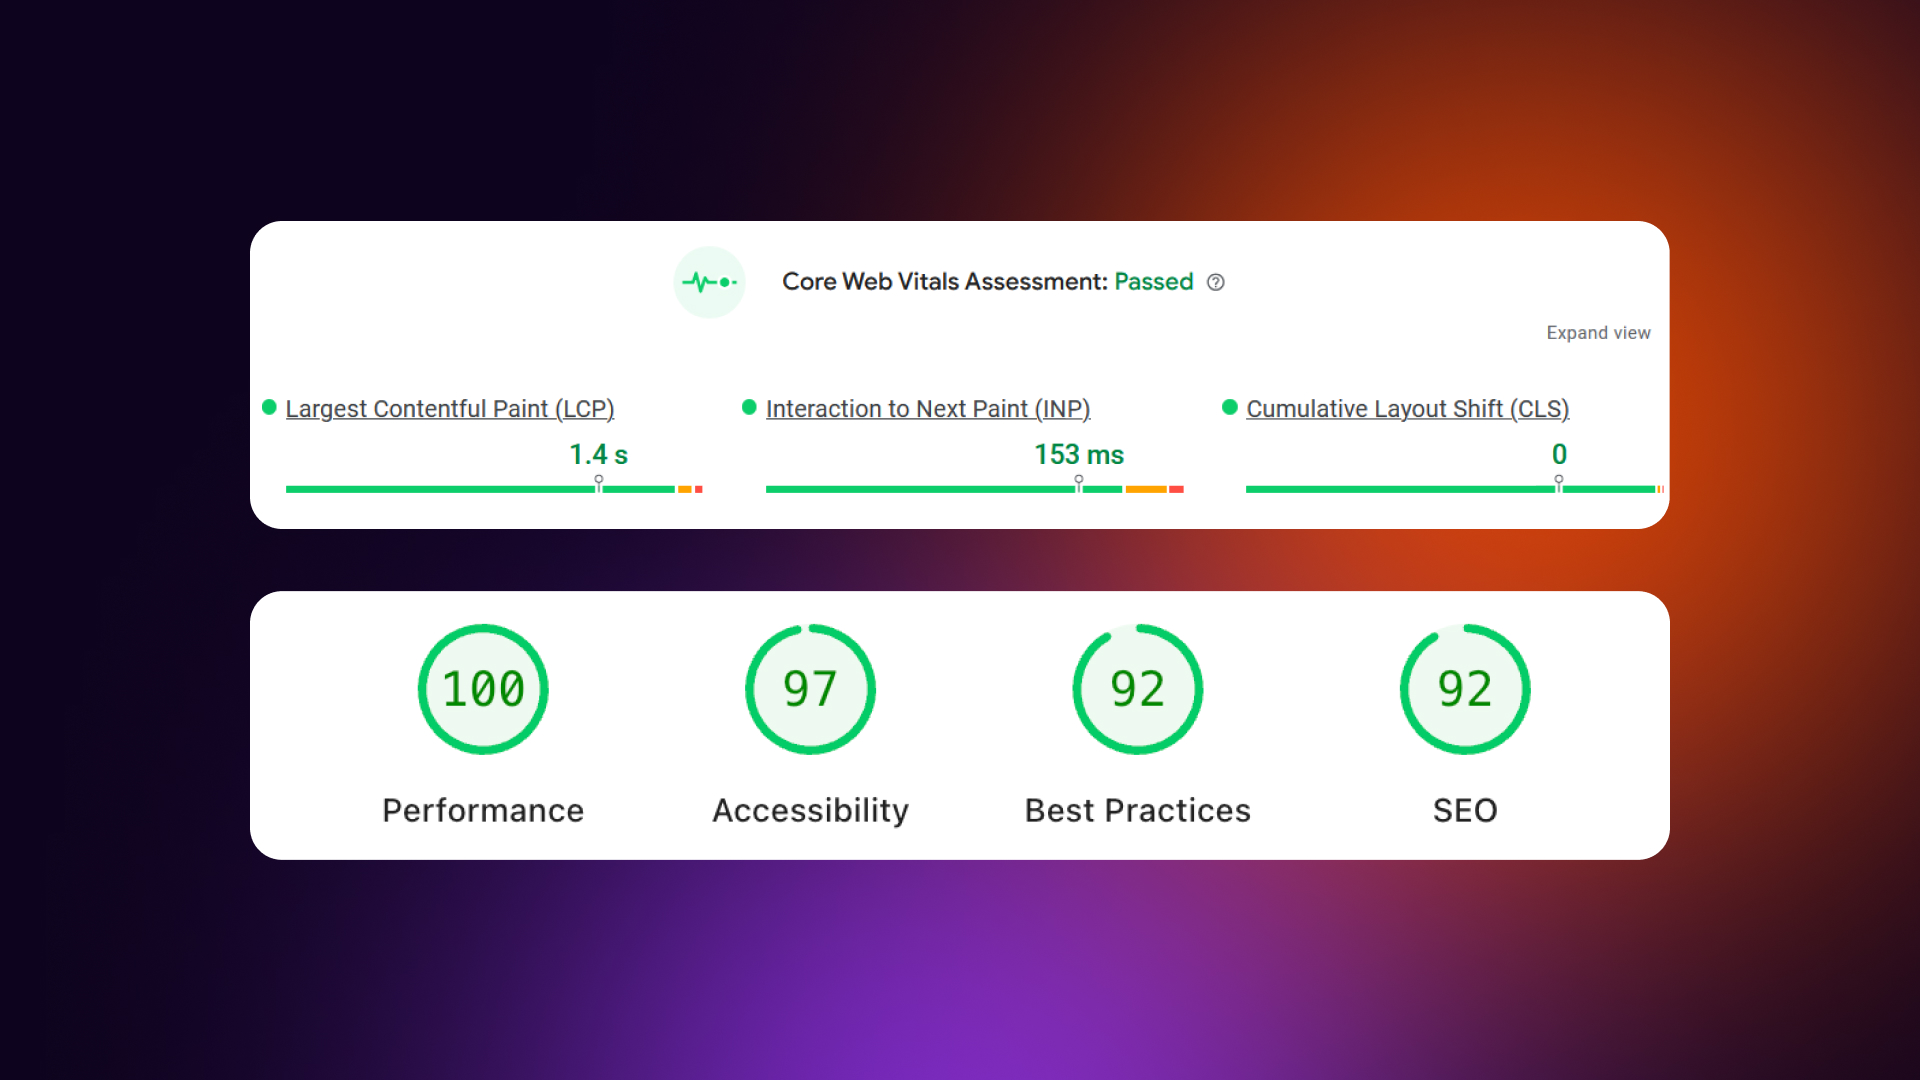This screenshot has height=1080, width=1920.
Task: Select the Accessibility score gauge showing 97
Action: pyautogui.click(x=810, y=689)
